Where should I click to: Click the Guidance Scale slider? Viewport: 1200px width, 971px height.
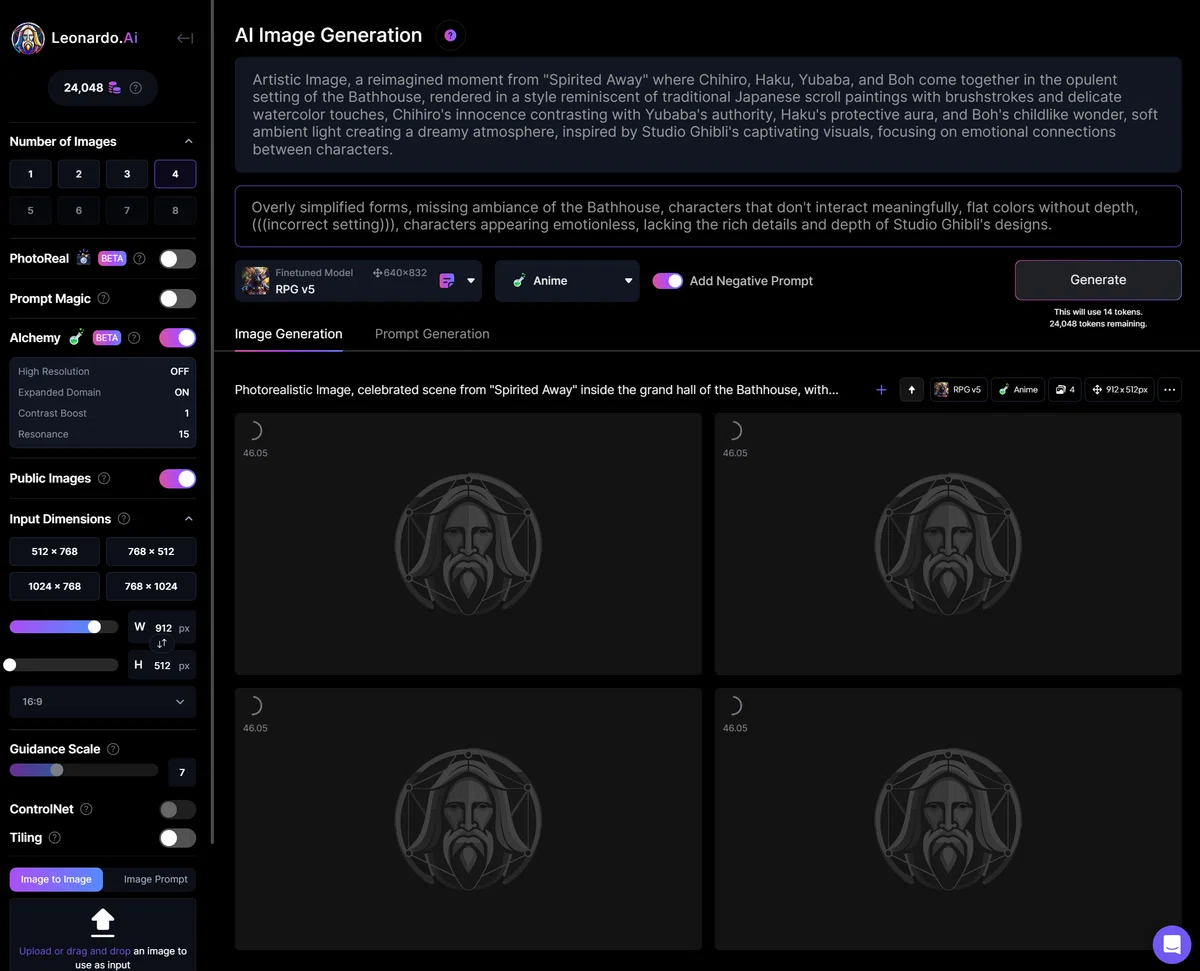click(x=84, y=770)
